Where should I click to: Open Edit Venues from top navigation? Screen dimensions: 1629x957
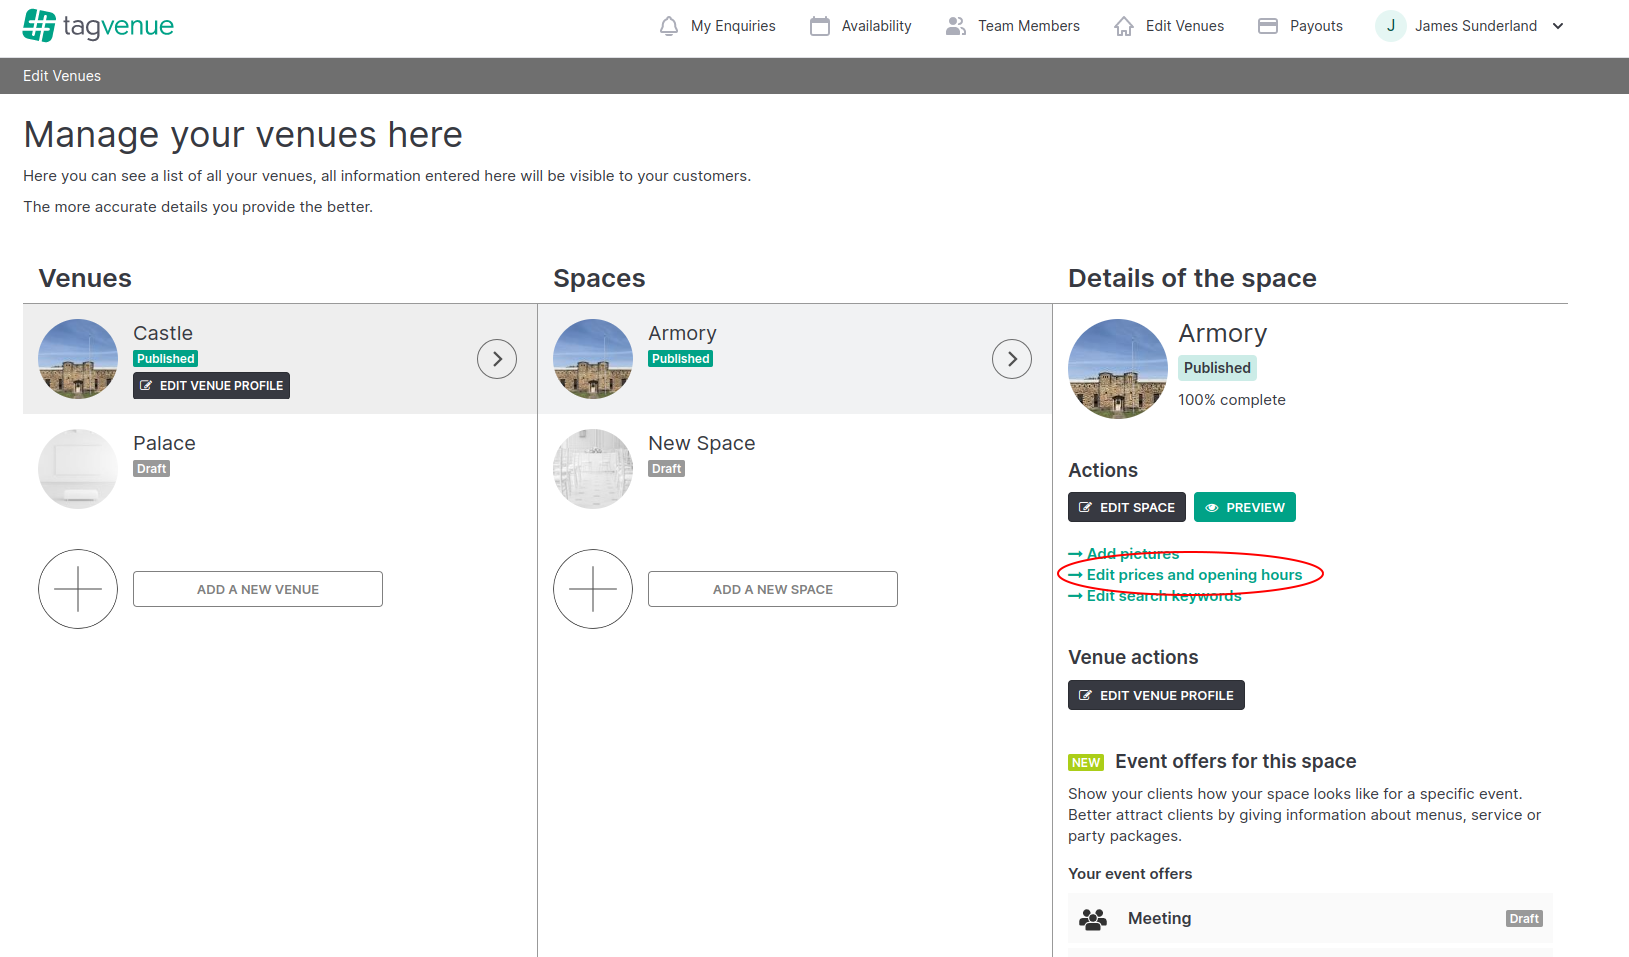pos(1185,26)
